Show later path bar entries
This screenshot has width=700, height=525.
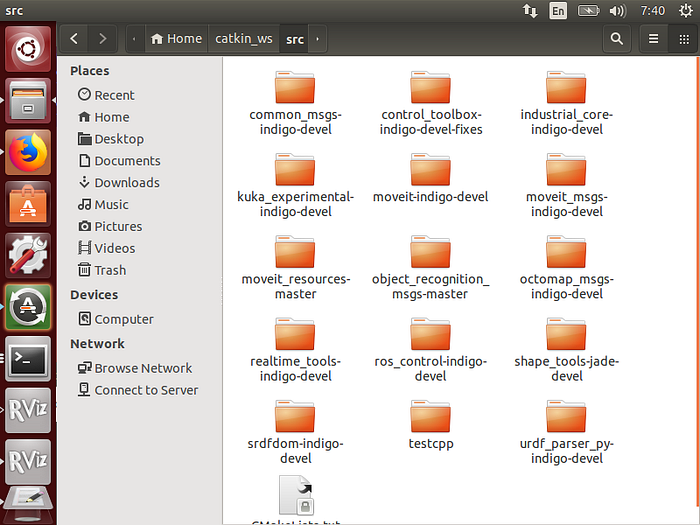point(317,39)
